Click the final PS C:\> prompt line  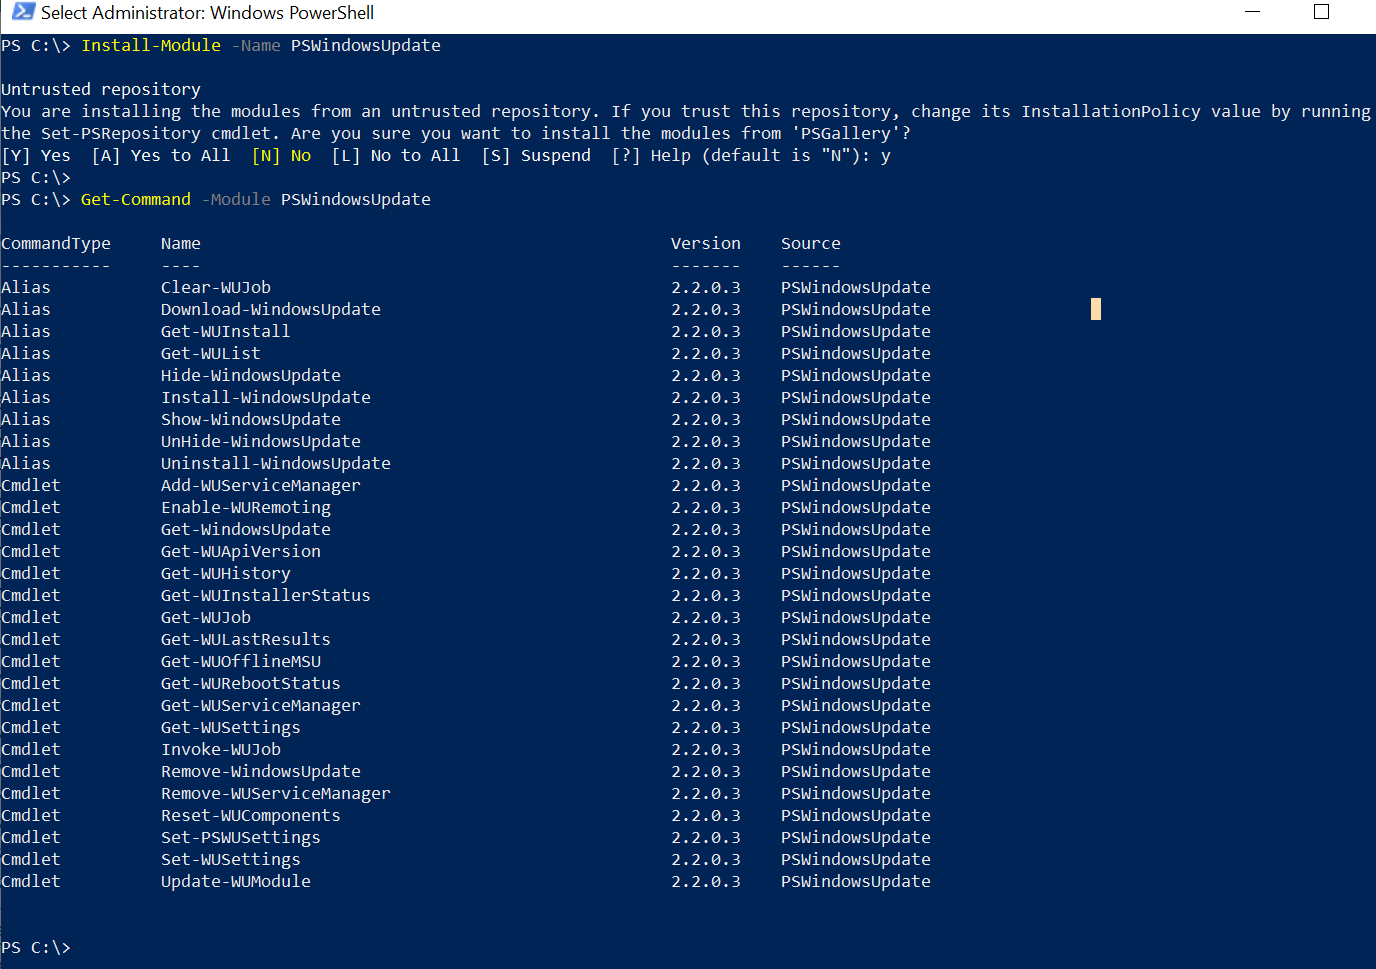(x=36, y=947)
